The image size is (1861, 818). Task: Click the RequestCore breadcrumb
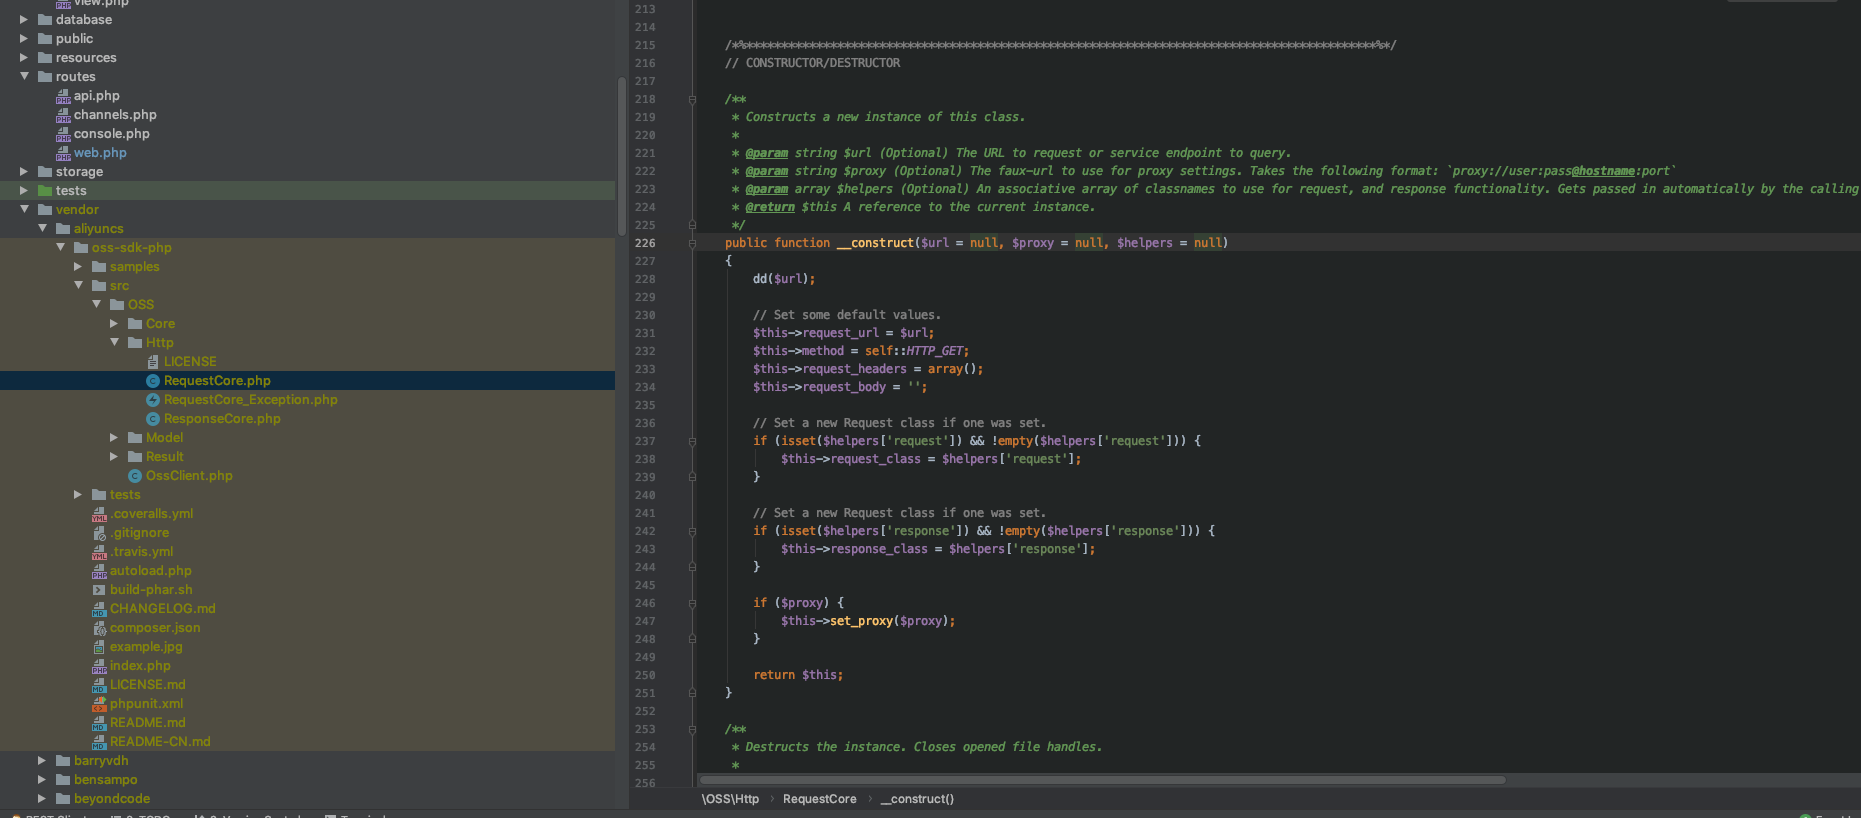coord(820,799)
